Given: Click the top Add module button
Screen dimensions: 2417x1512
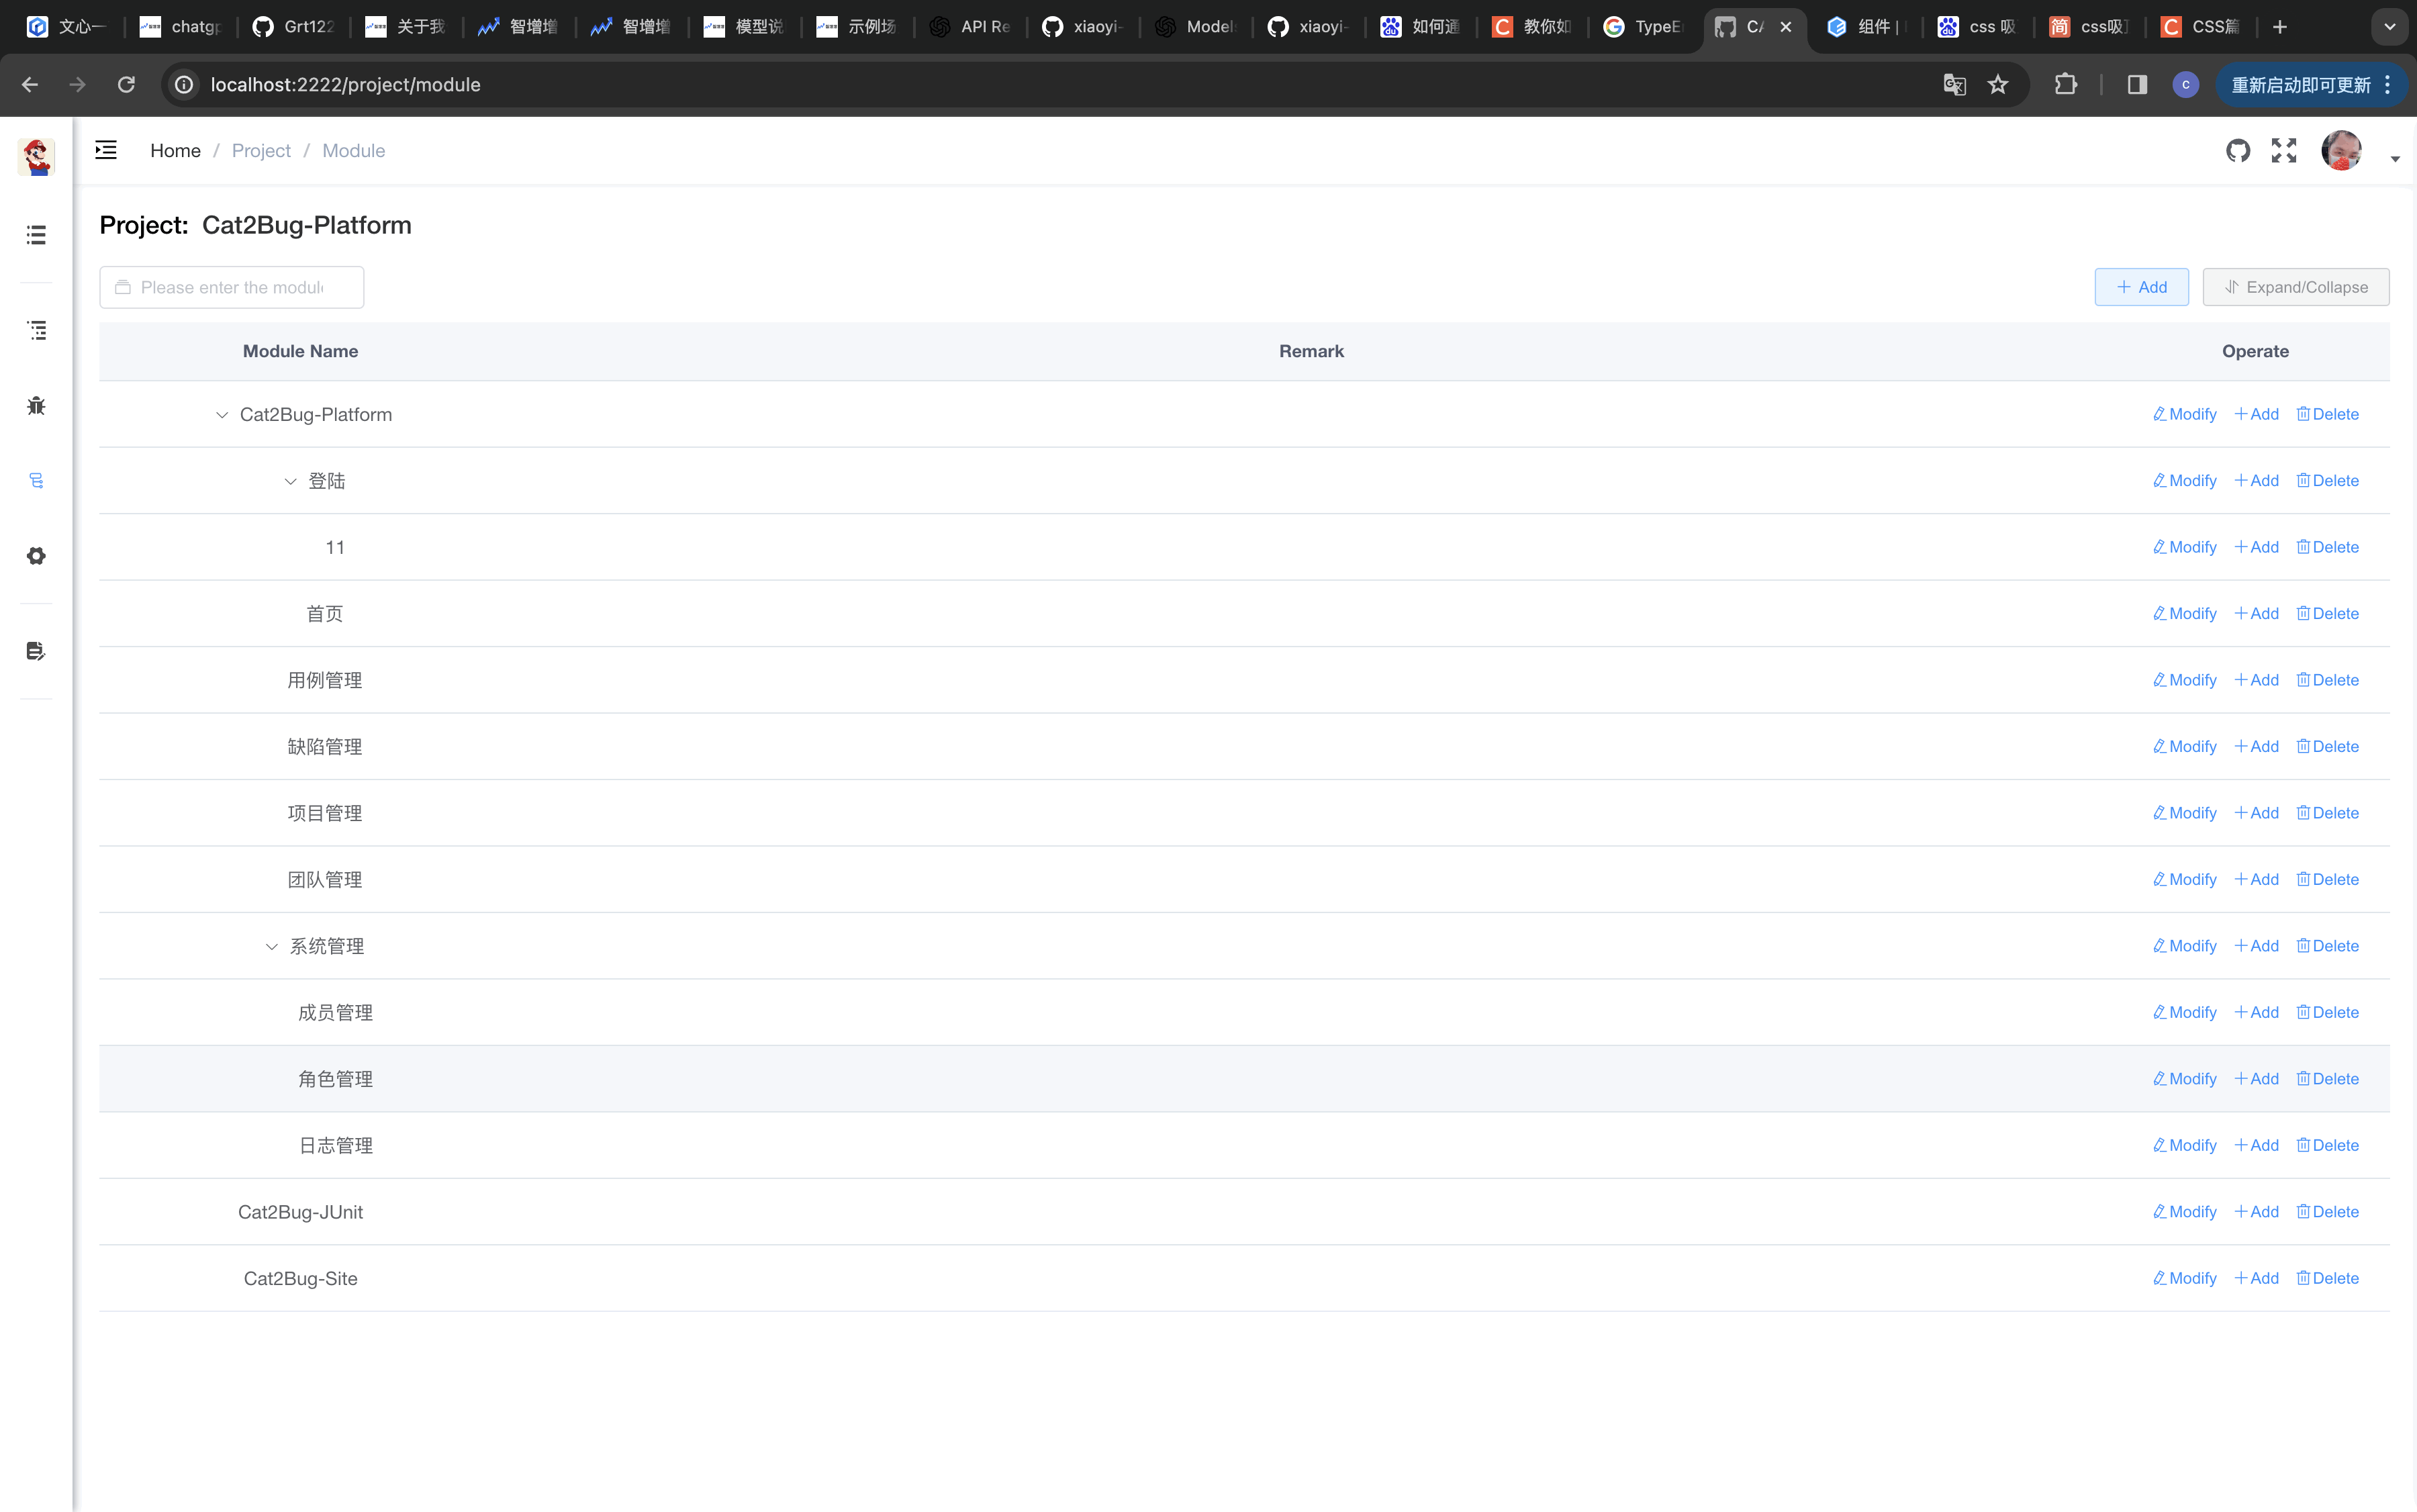Looking at the screenshot, I should coord(2141,287).
